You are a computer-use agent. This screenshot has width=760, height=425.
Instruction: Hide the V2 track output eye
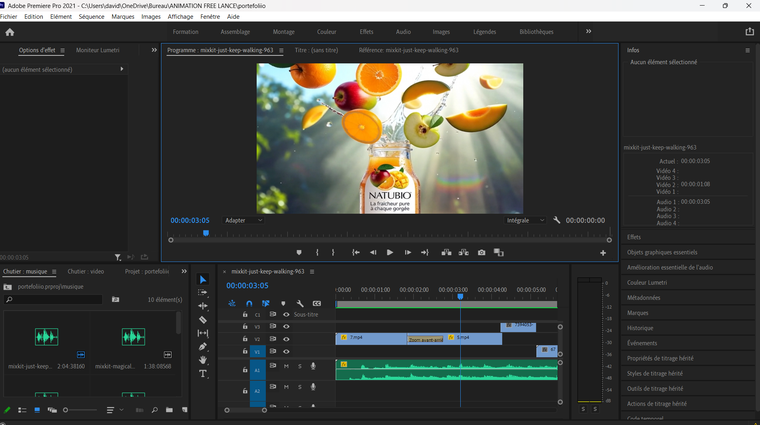(x=286, y=339)
